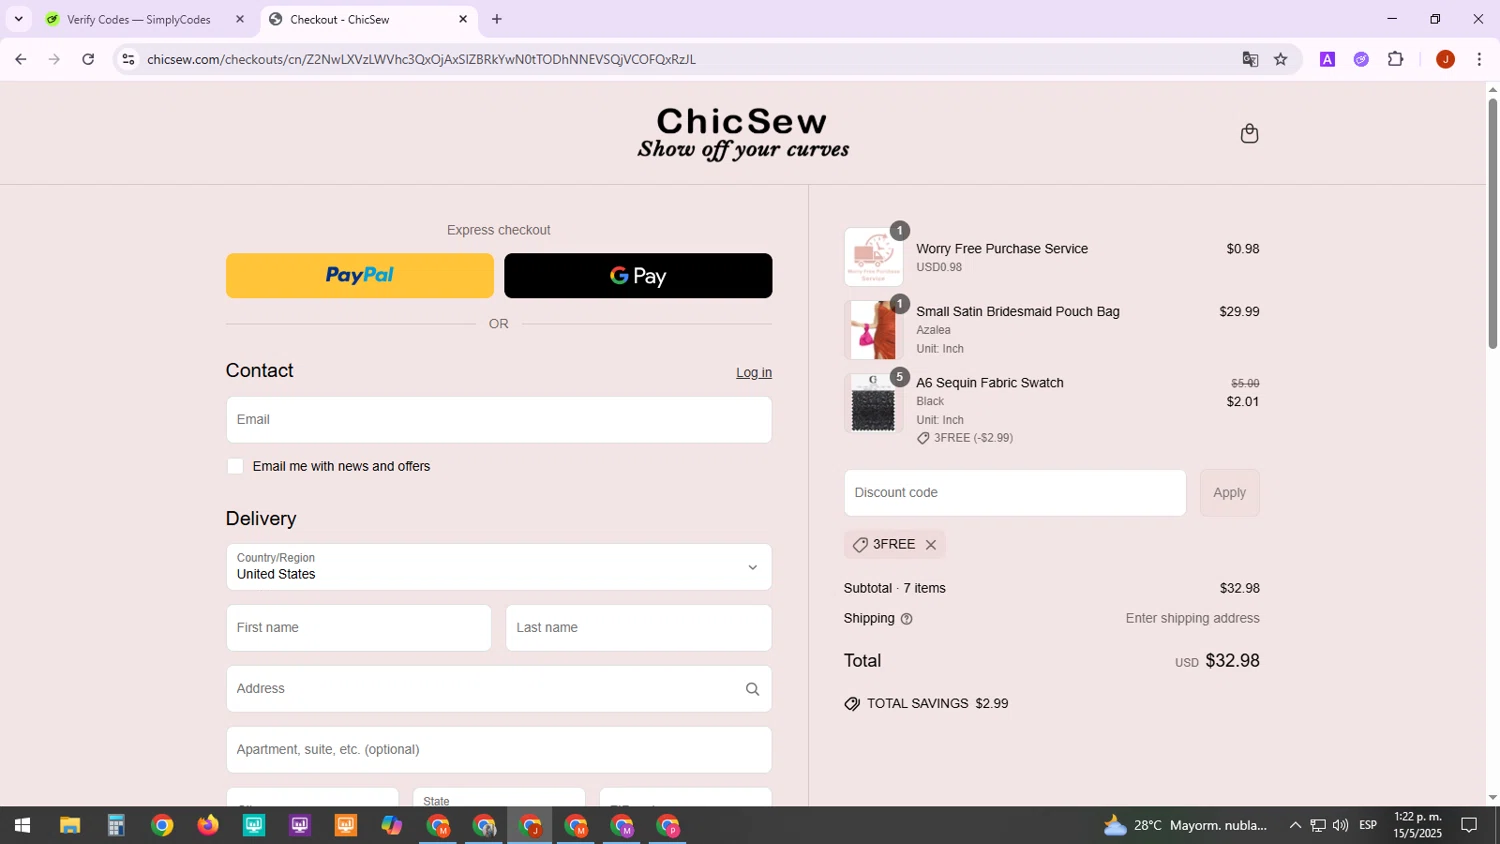Focus the Discount code field
The width and height of the screenshot is (1500, 844).
tap(1015, 493)
